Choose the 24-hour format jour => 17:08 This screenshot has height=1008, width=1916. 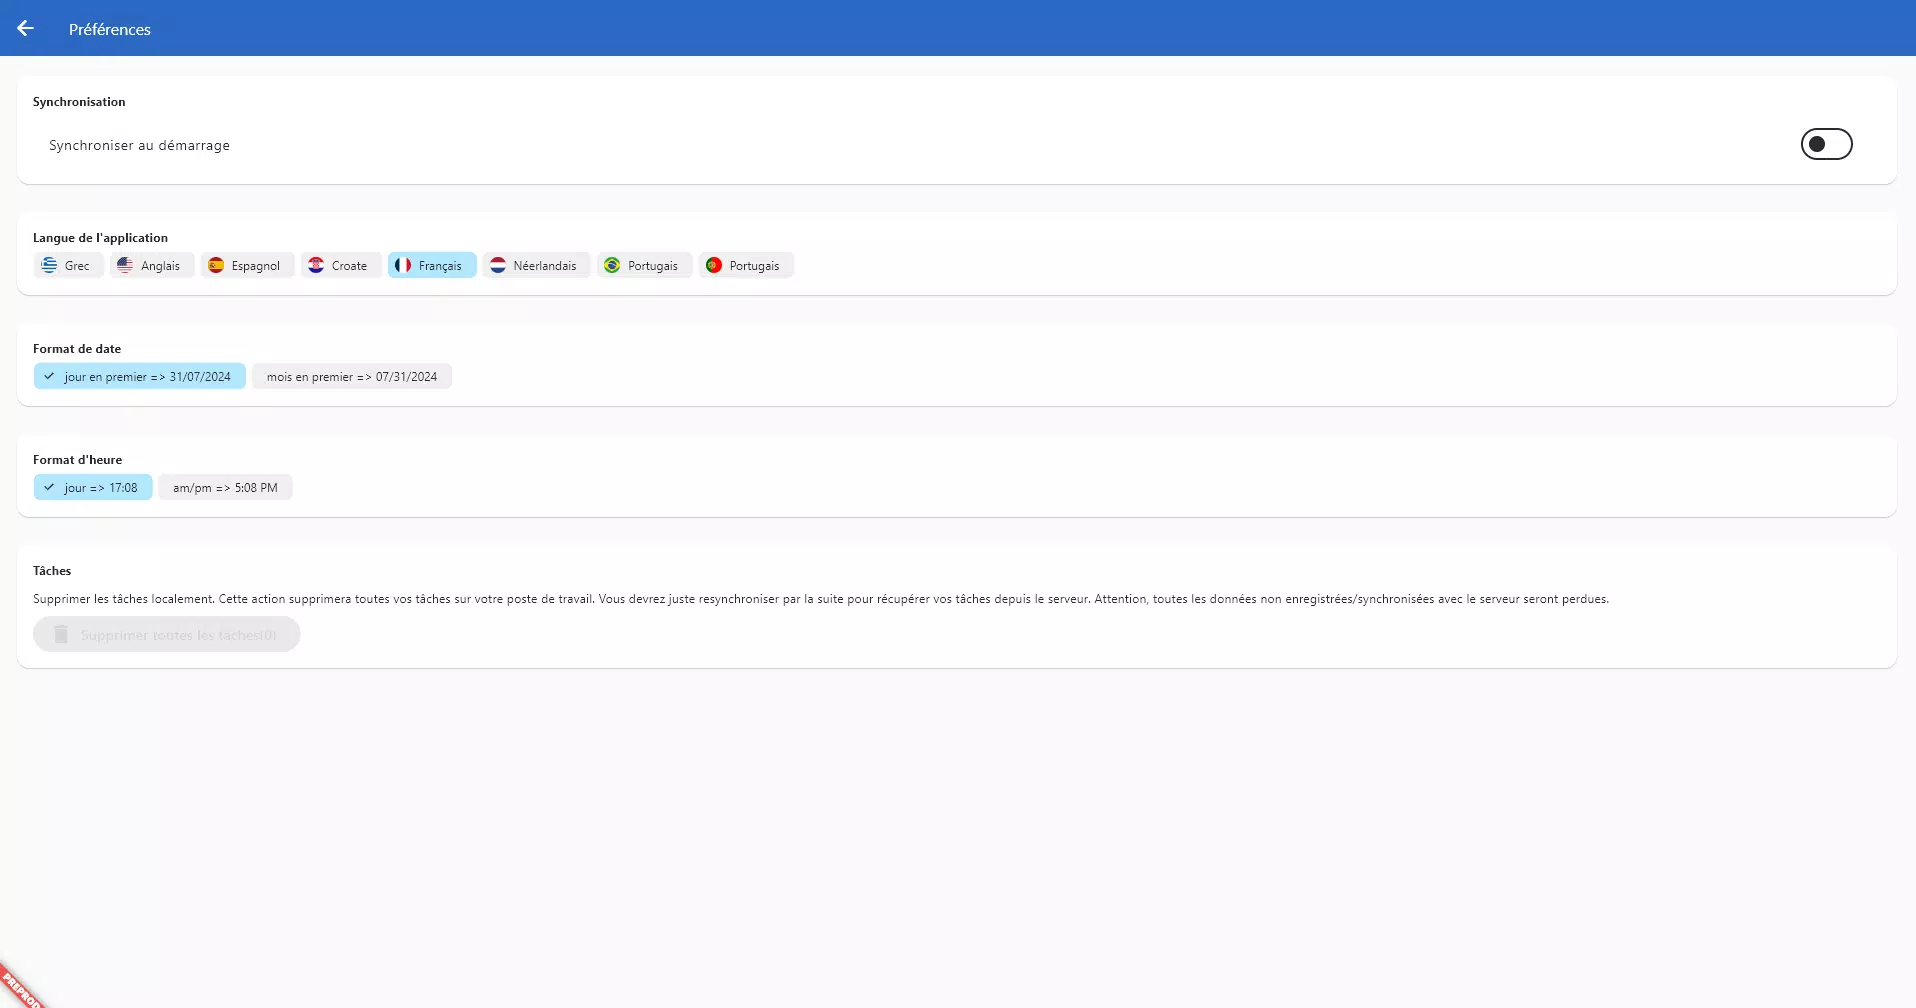[93, 487]
